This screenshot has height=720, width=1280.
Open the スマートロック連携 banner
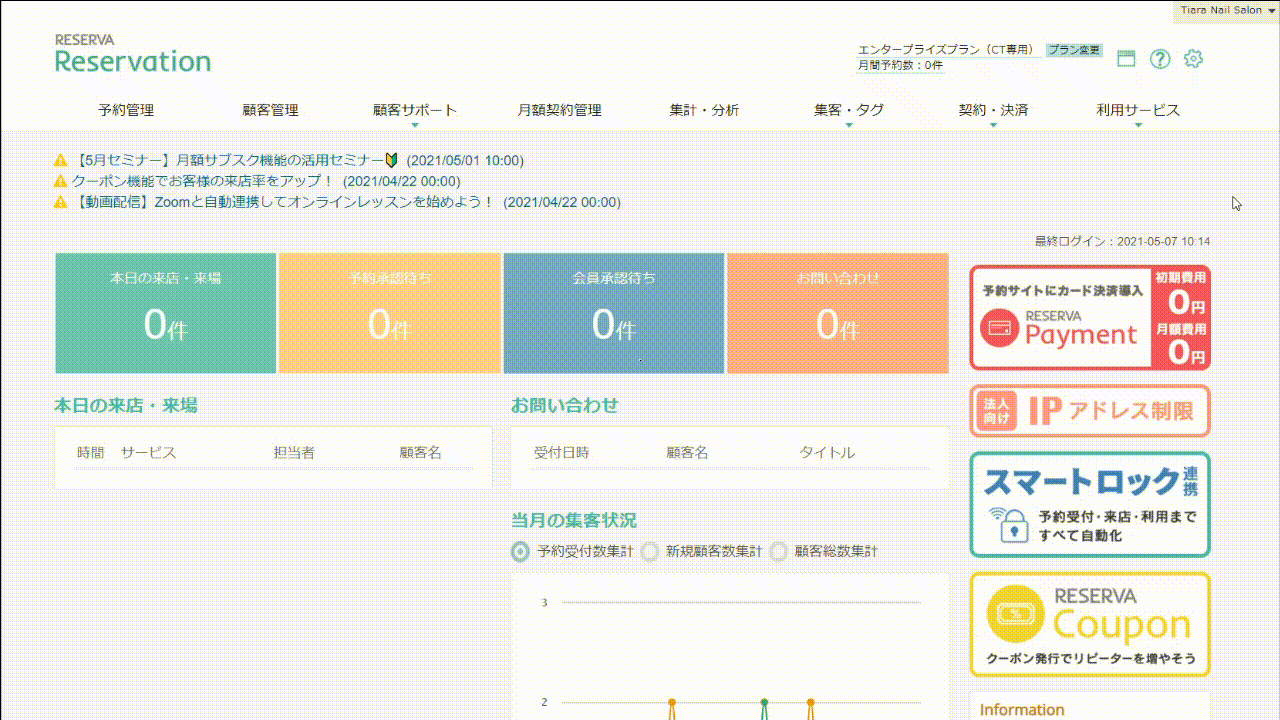tap(1090, 505)
